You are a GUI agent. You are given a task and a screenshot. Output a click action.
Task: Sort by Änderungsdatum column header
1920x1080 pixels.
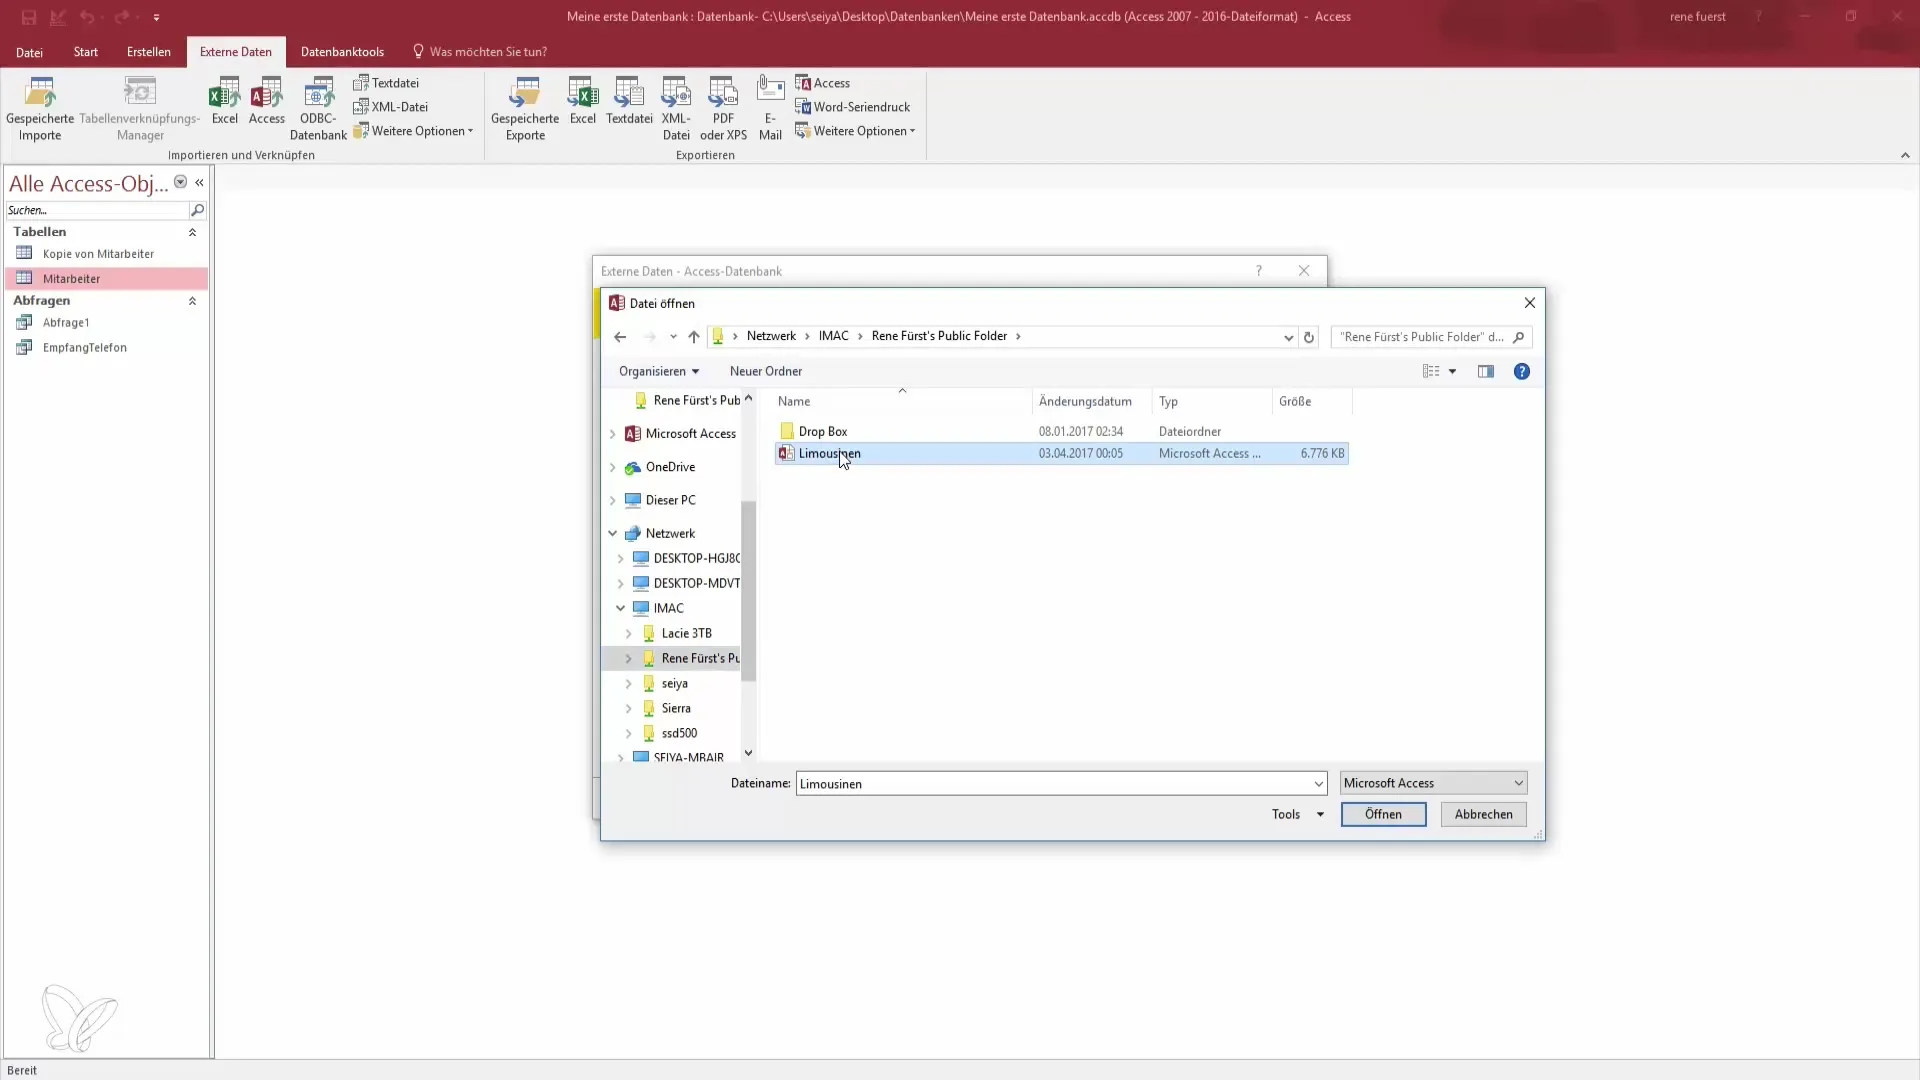(x=1092, y=401)
